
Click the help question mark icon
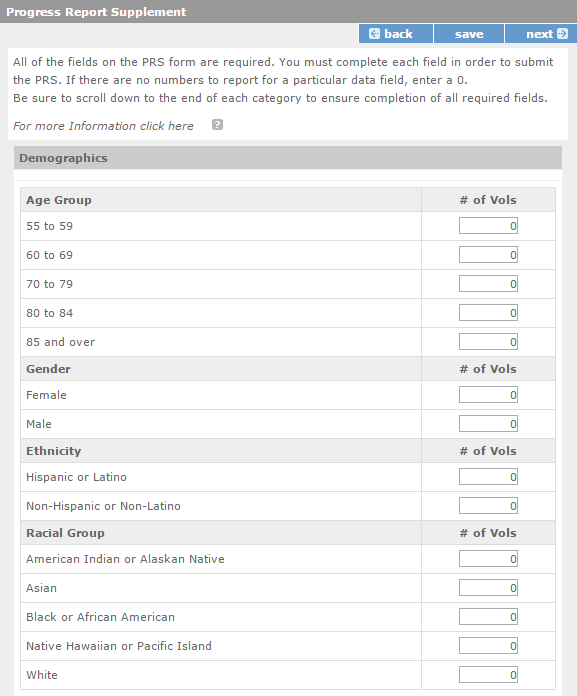(217, 125)
